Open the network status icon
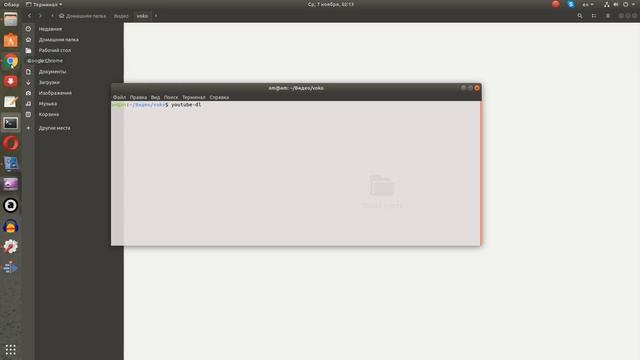 coord(607,4)
